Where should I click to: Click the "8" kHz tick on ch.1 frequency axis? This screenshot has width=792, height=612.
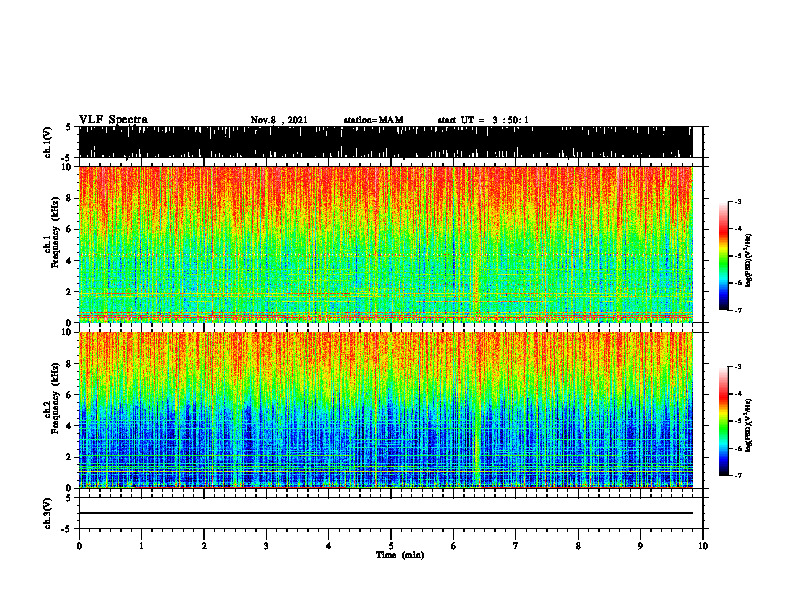click(x=70, y=198)
